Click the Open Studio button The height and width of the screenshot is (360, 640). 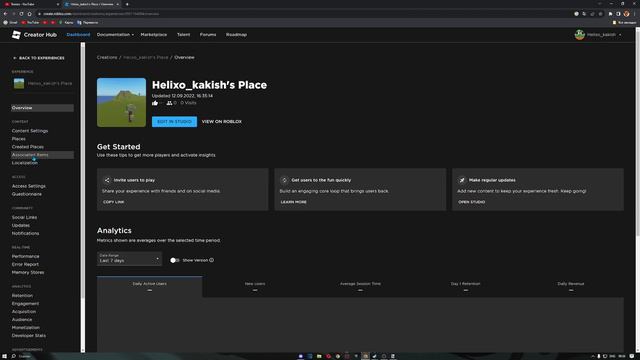471,202
